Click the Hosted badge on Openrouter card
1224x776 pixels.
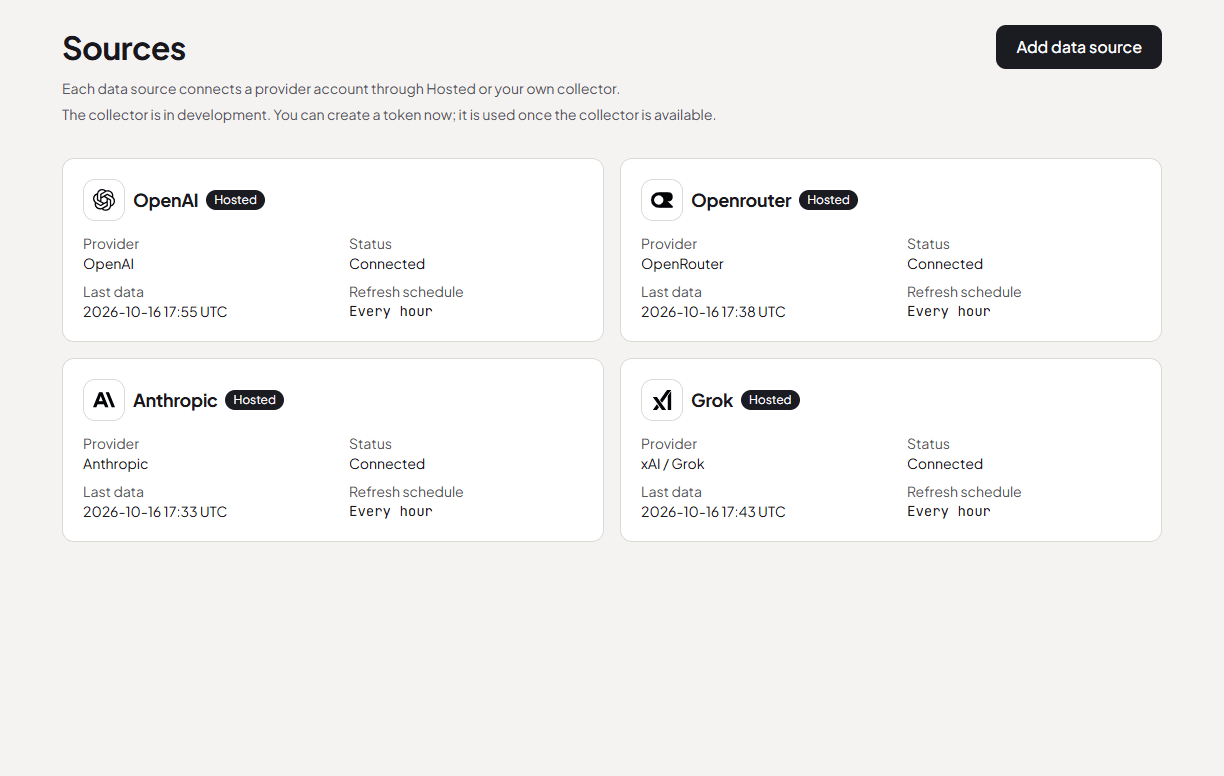pos(828,200)
